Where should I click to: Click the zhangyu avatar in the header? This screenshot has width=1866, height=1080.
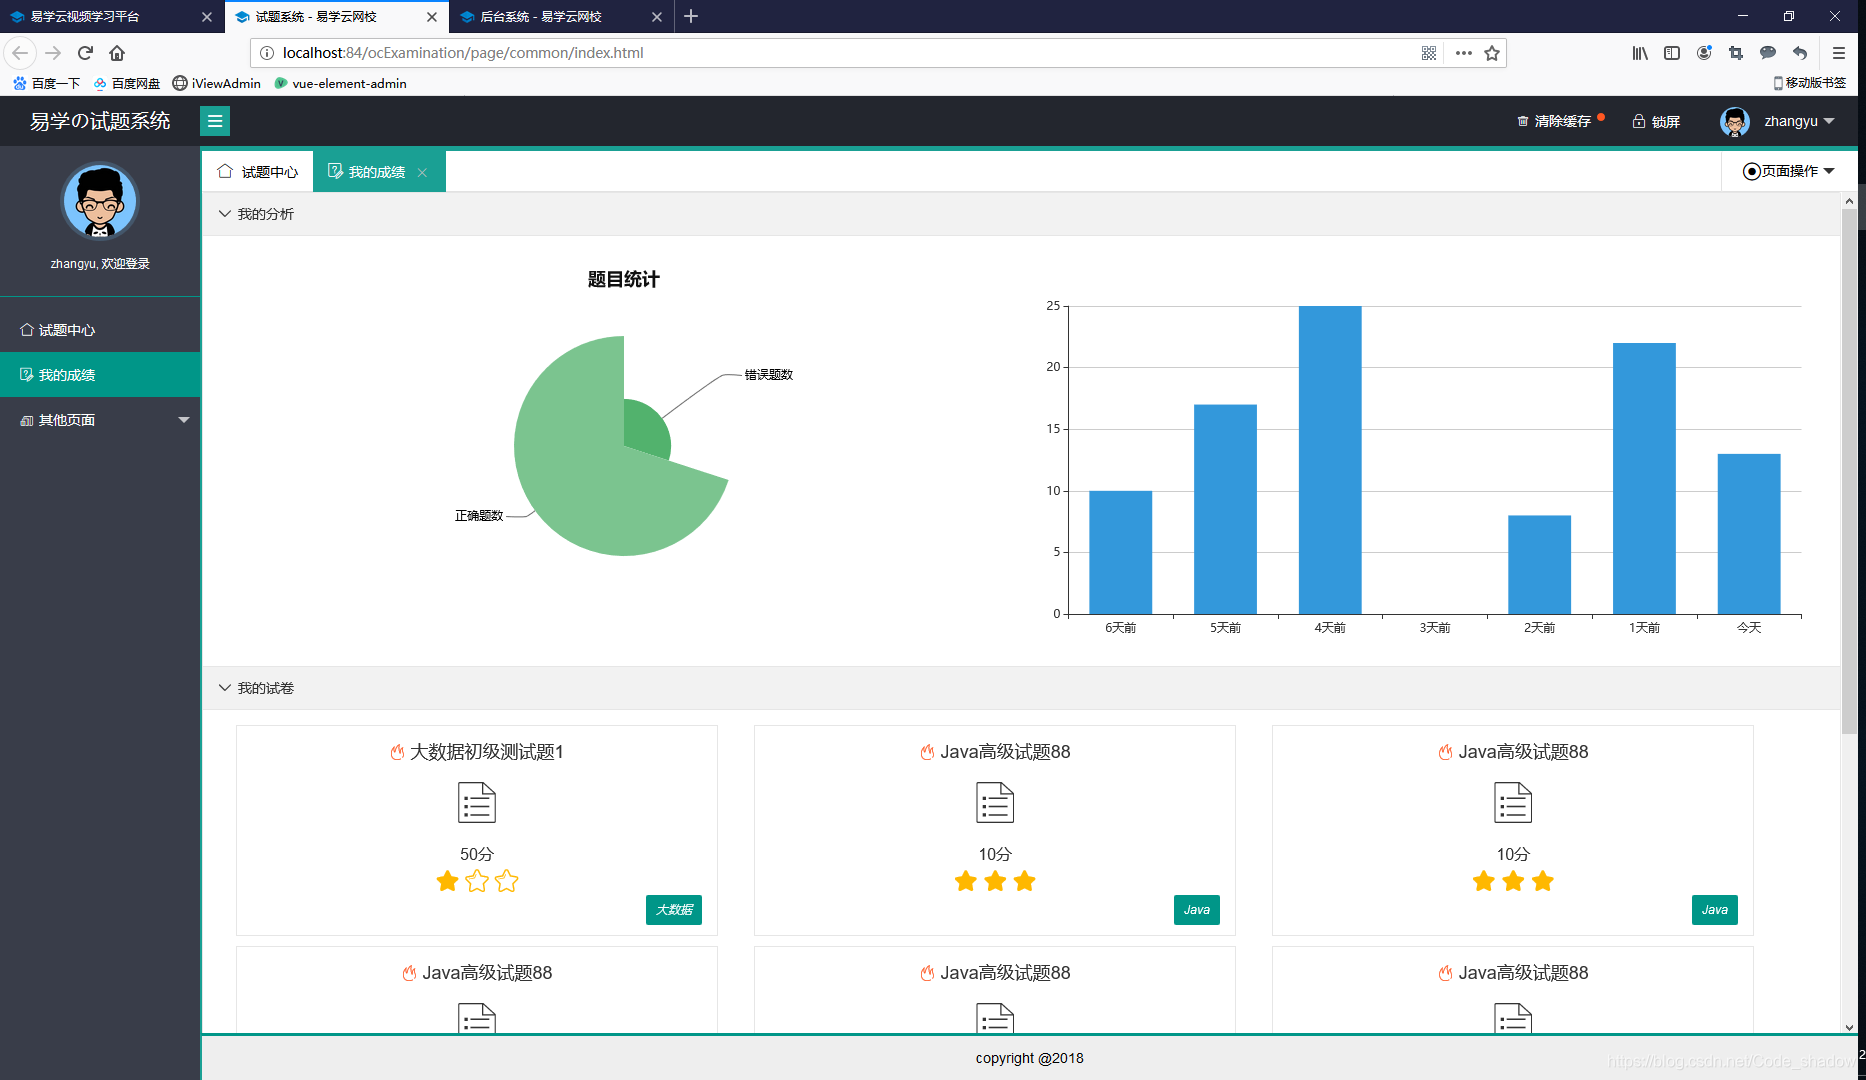pyautogui.click(x=1735, y=121)
